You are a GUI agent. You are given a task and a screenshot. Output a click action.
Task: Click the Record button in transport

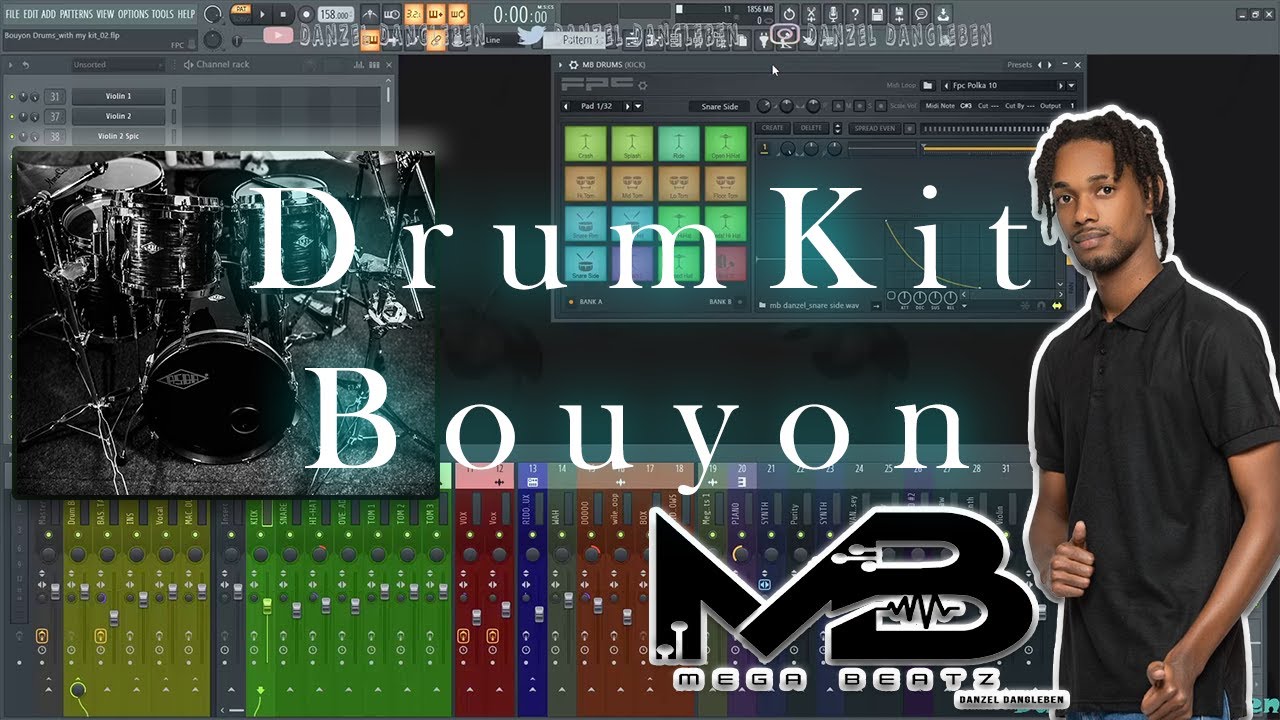tap(306, 14)
